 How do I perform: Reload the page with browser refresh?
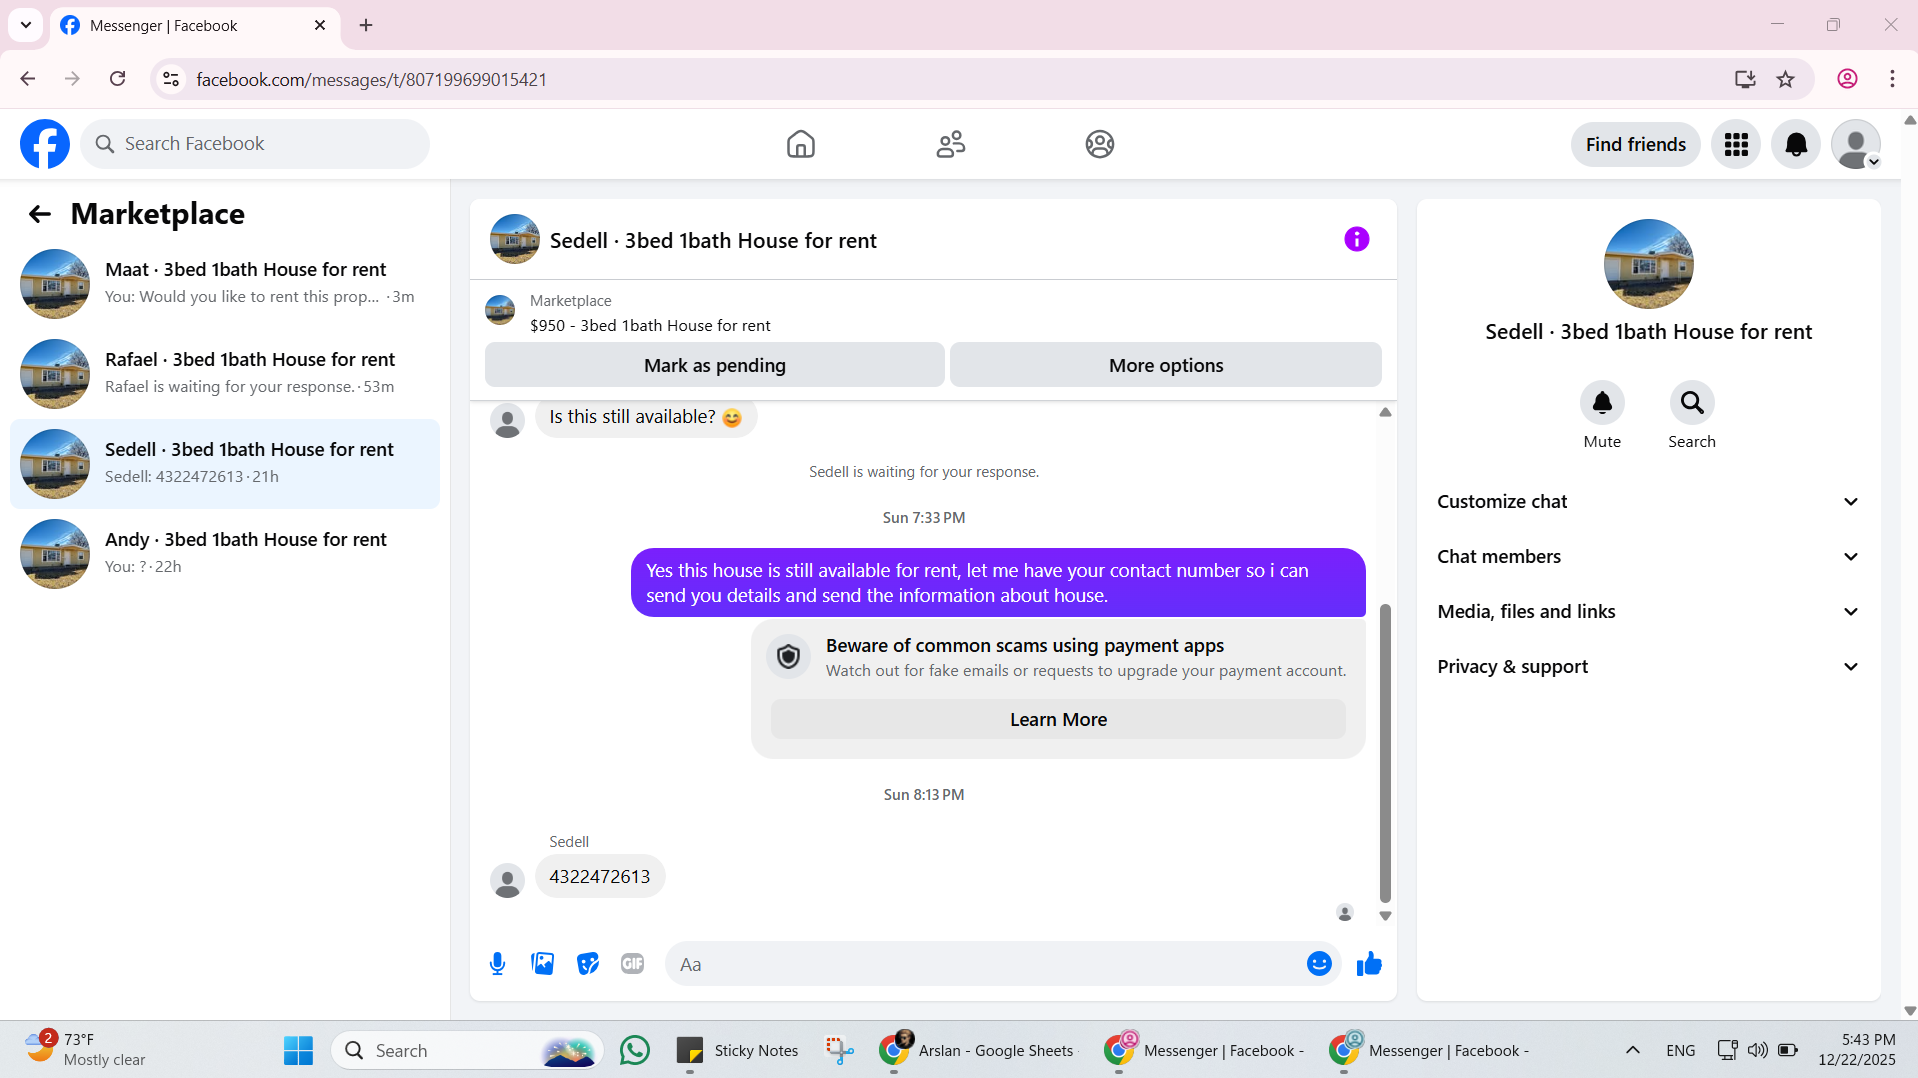pos(117,79)
